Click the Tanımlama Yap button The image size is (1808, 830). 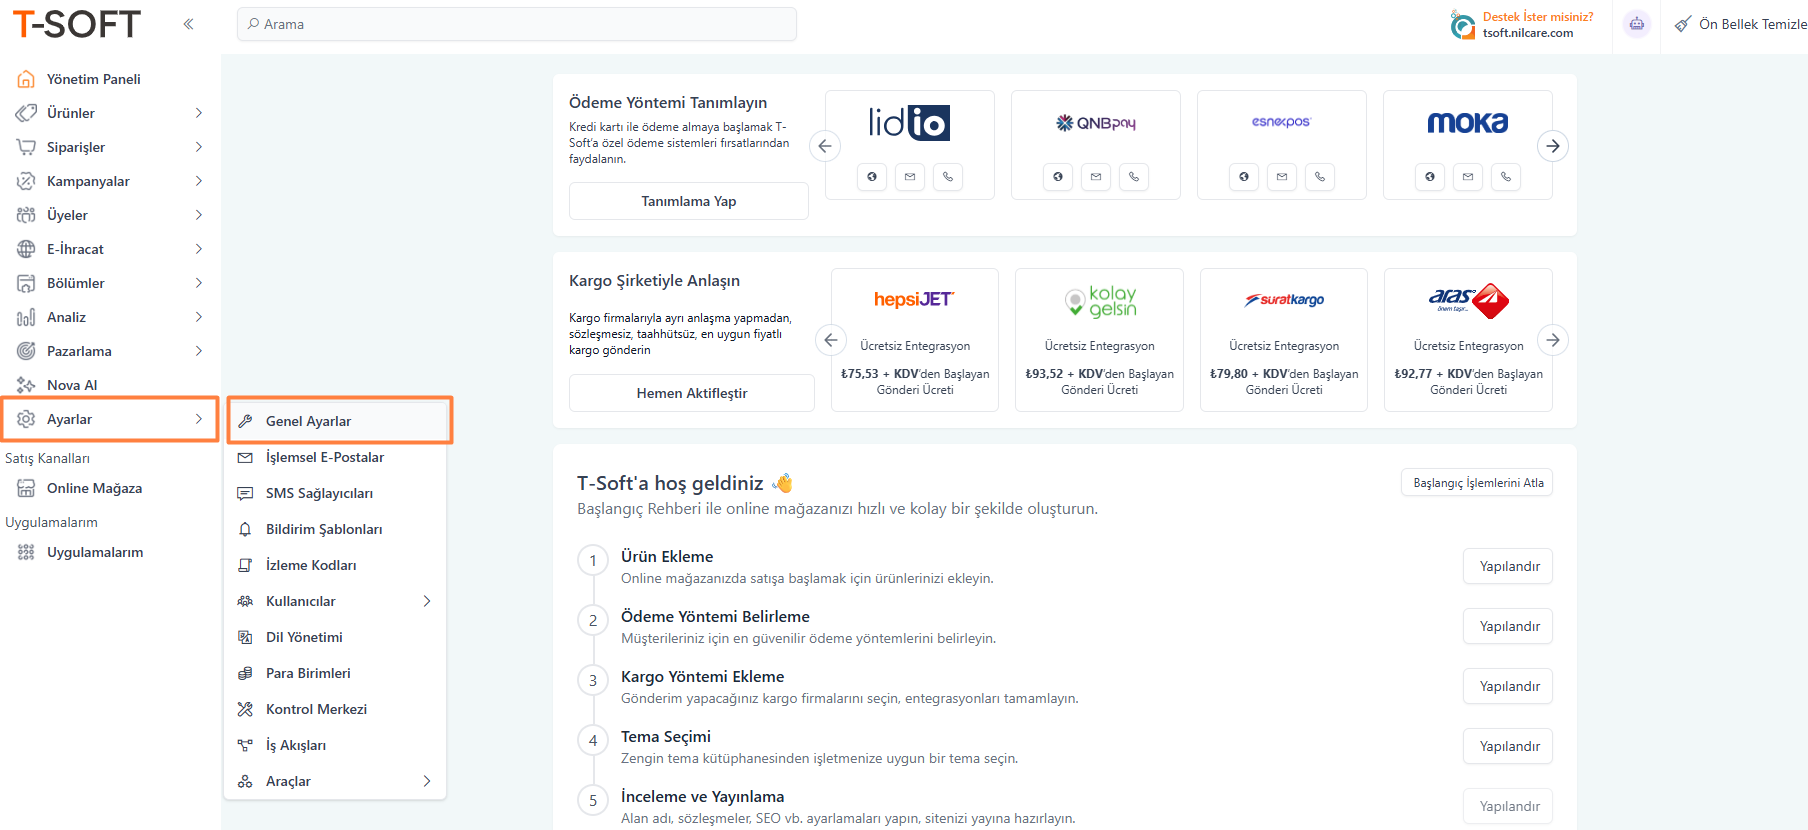point(688,201)
